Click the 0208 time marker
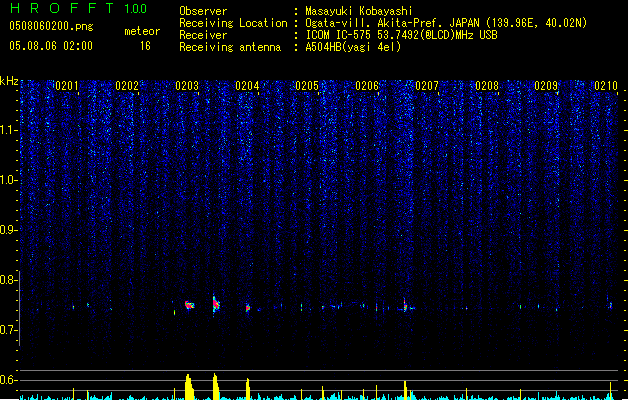The height and width of the screenshot is (400, 629). pyautogui.click(x=487, y=86)
